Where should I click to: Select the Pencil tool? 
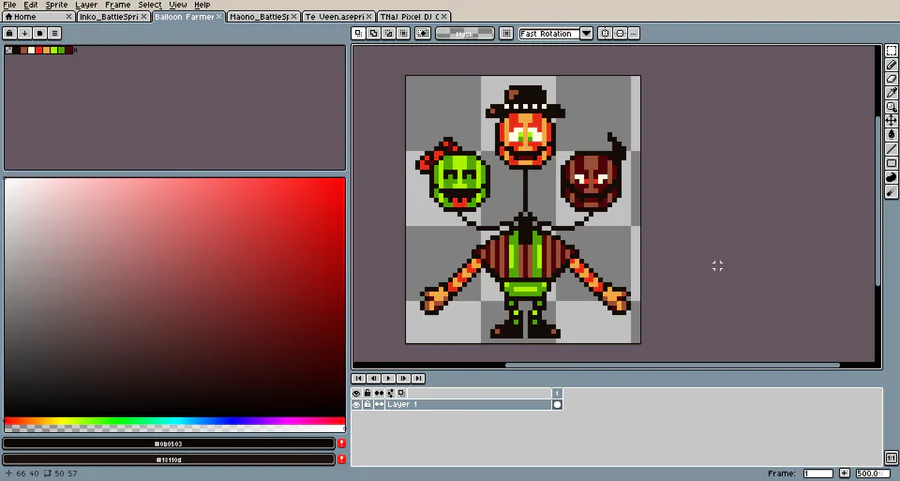(891, 64)
